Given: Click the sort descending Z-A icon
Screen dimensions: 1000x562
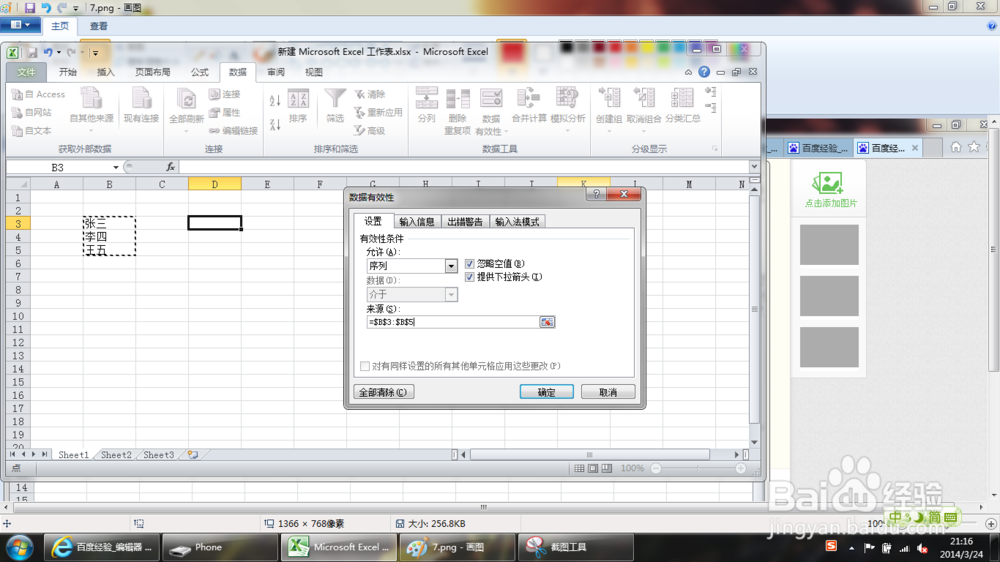Looking at the screenshot, I should (275, 124).
